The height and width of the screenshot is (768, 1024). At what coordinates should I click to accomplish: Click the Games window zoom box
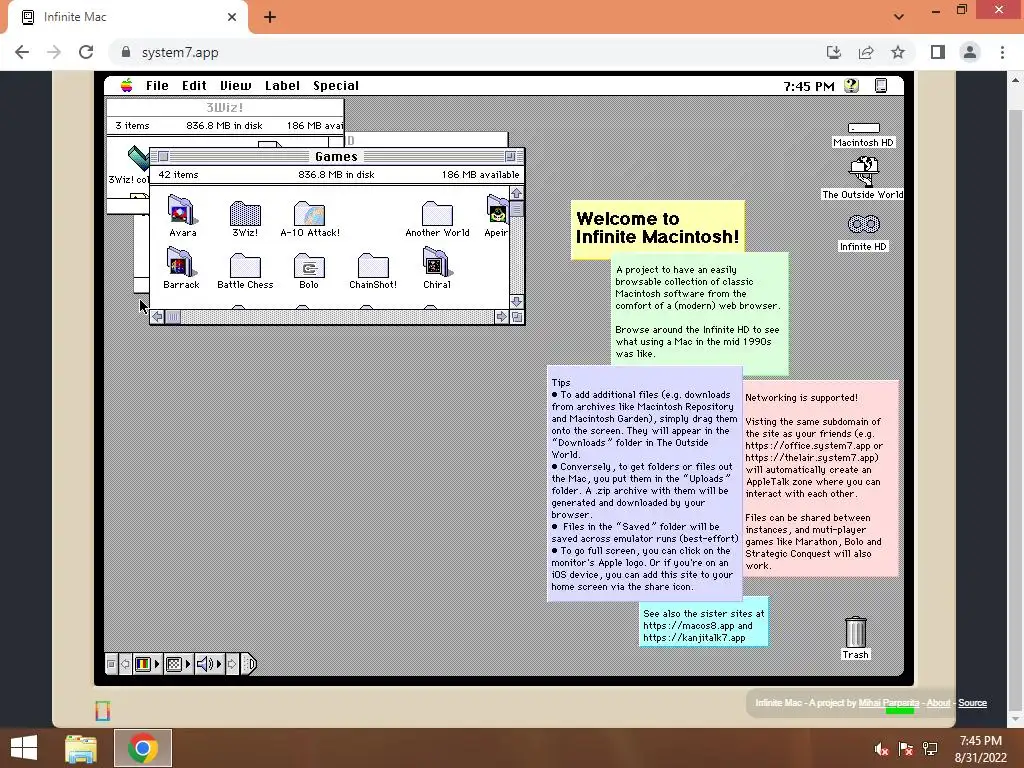click(510, 157)
